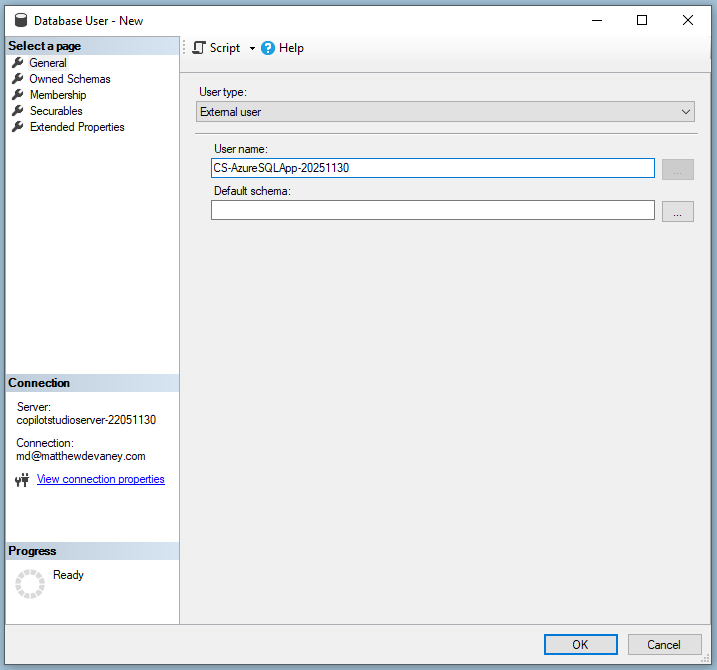Click the blue Help question mark icon

pos(268,48)
